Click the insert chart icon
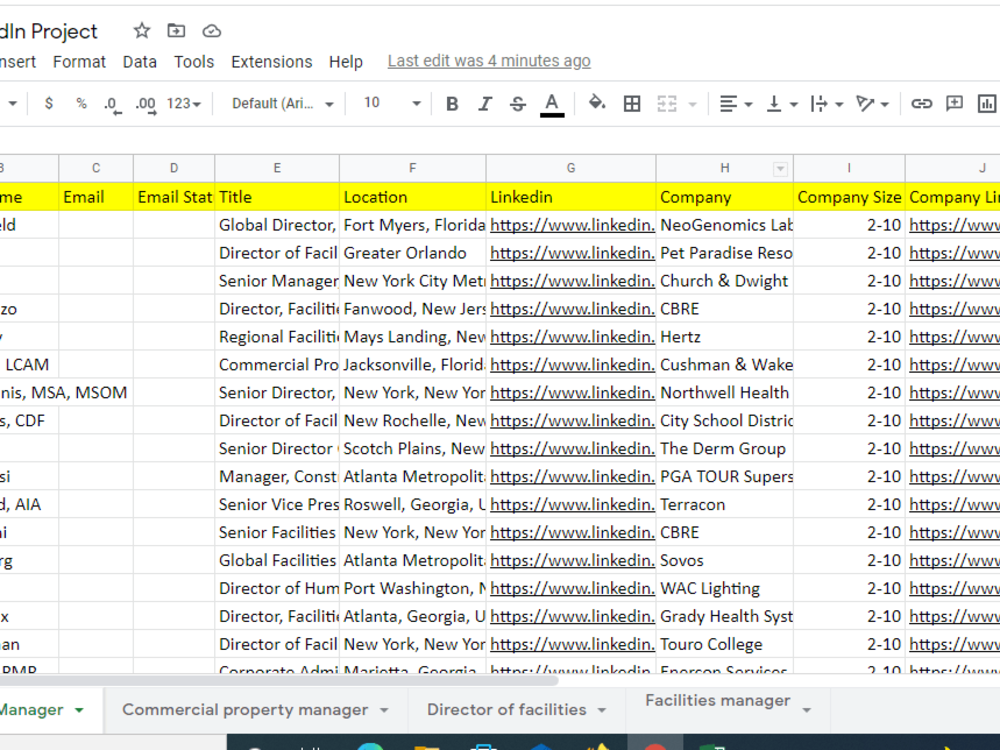Viewport: 1000px width, 750px height. [987, 103]
